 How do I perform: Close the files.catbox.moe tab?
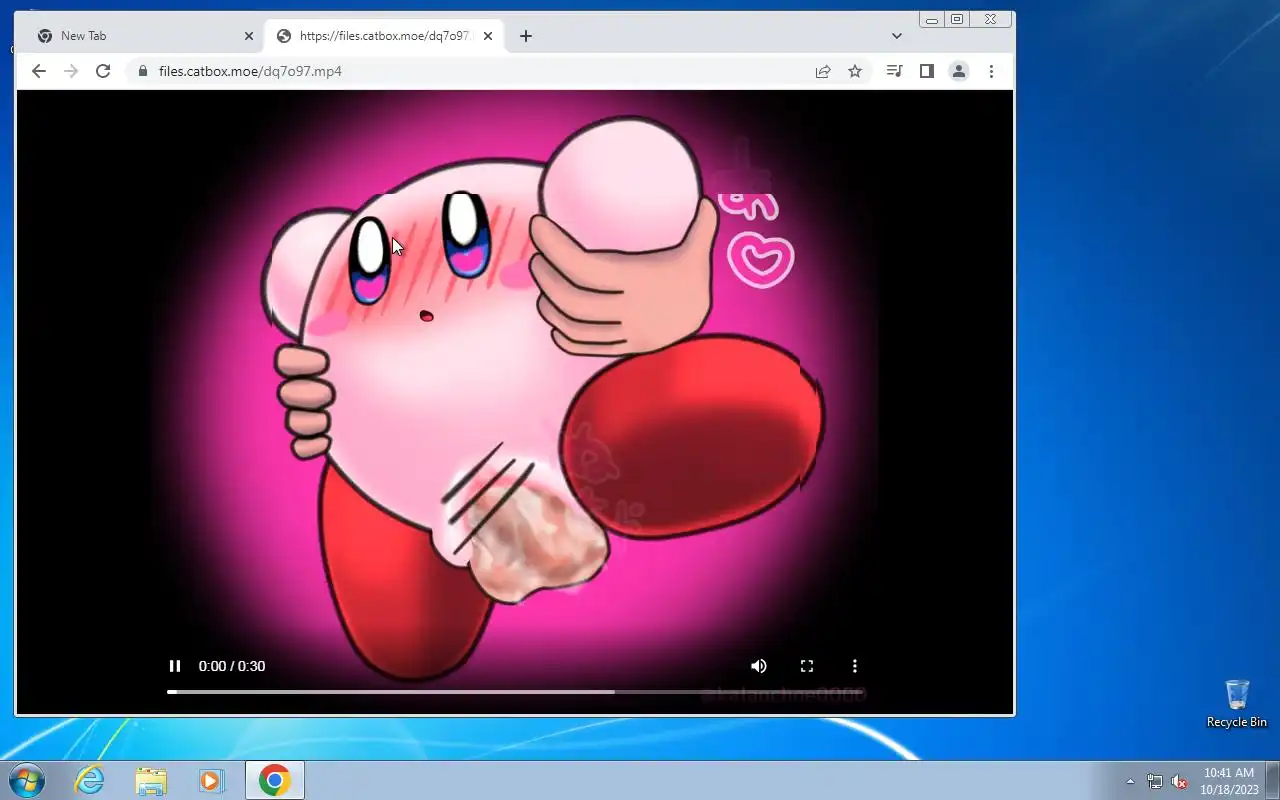488,36
